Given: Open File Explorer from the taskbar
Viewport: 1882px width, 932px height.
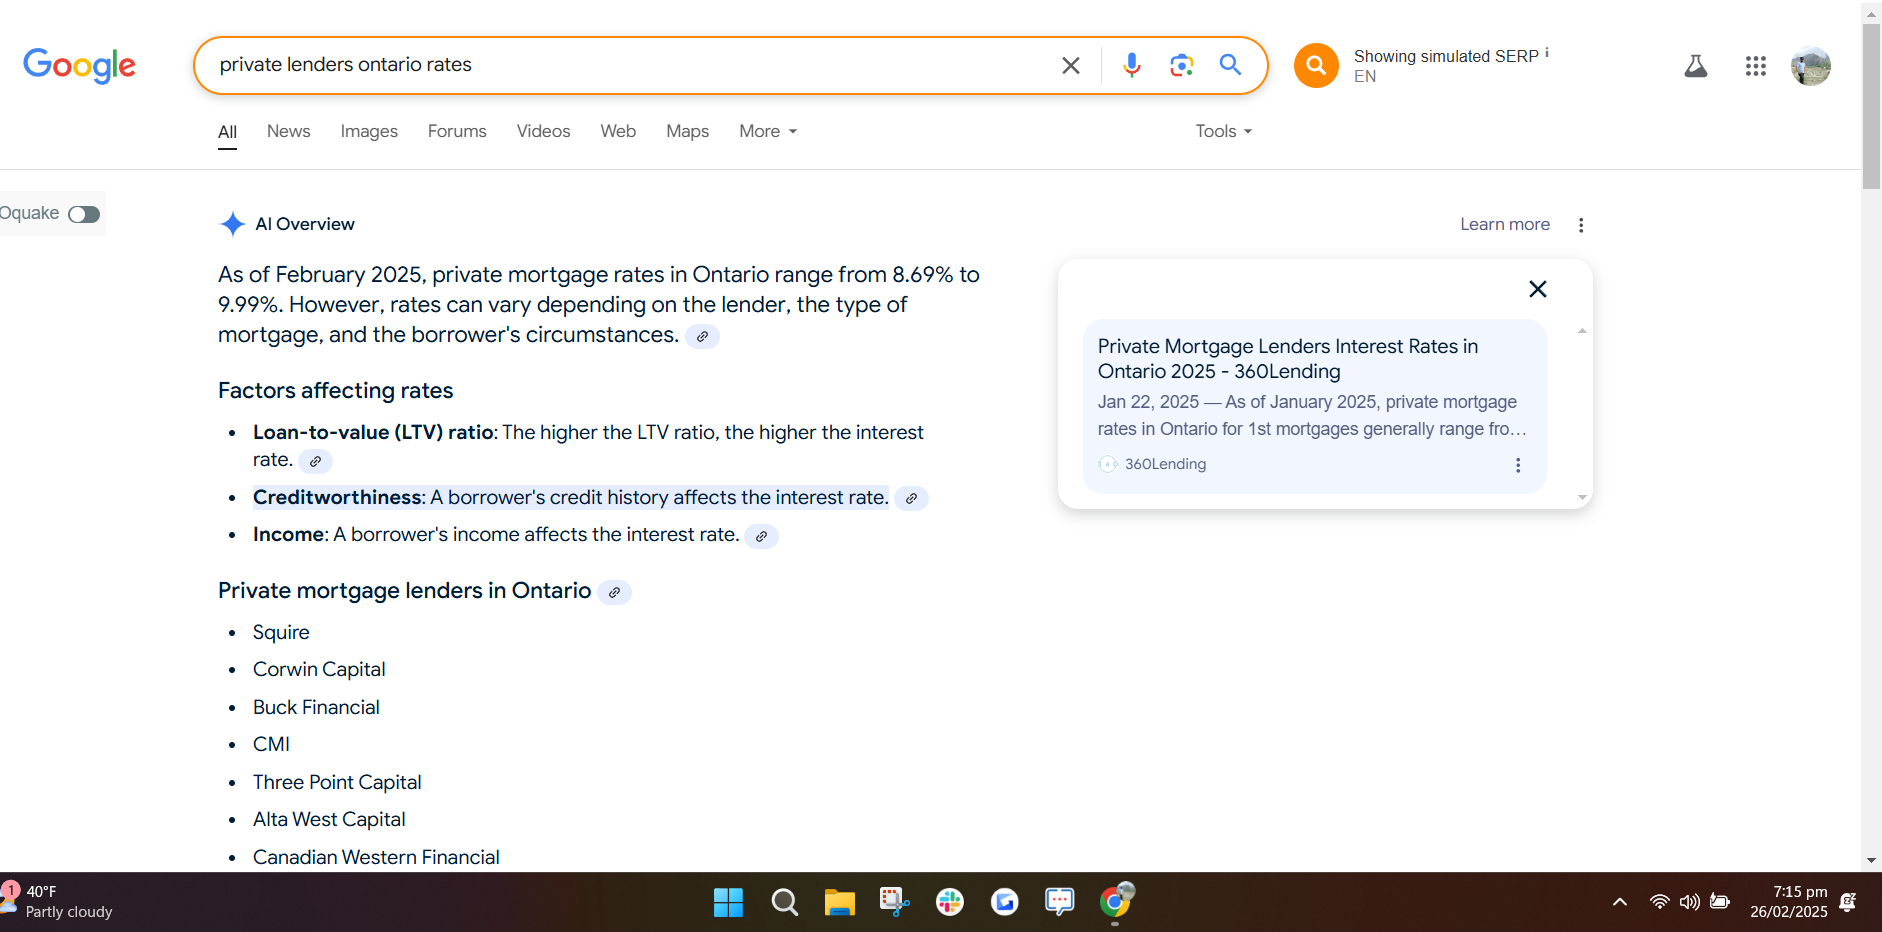Looking at the screenshot, I should click(839, 902).
